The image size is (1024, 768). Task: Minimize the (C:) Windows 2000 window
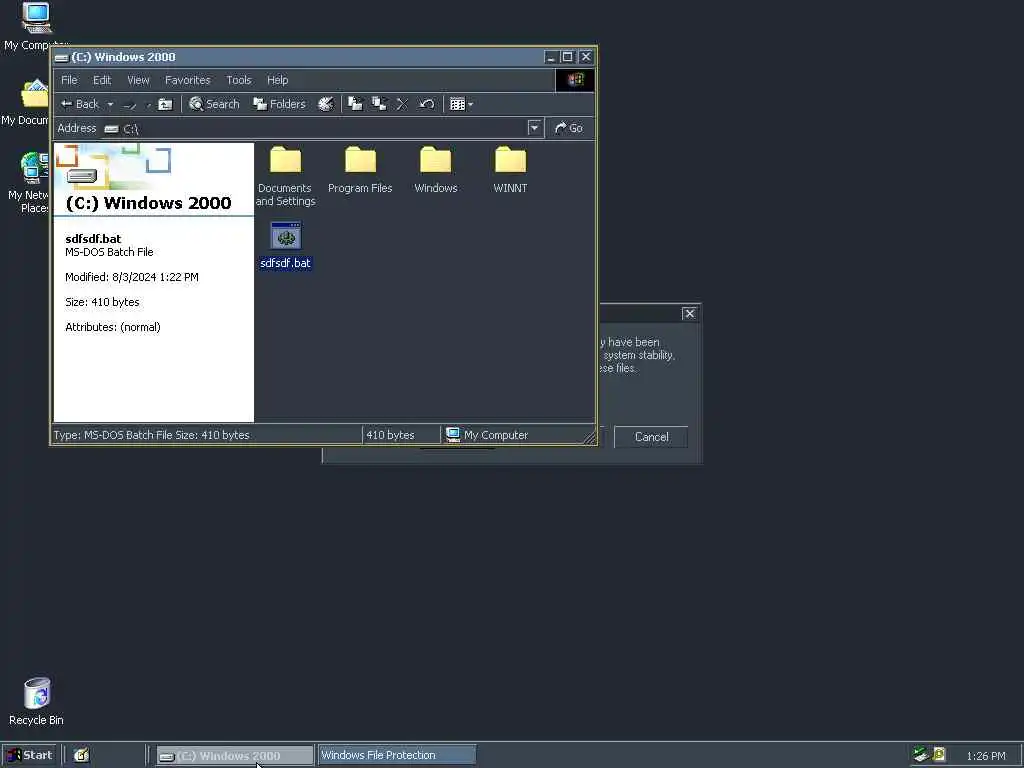click(x=552, y=57)
